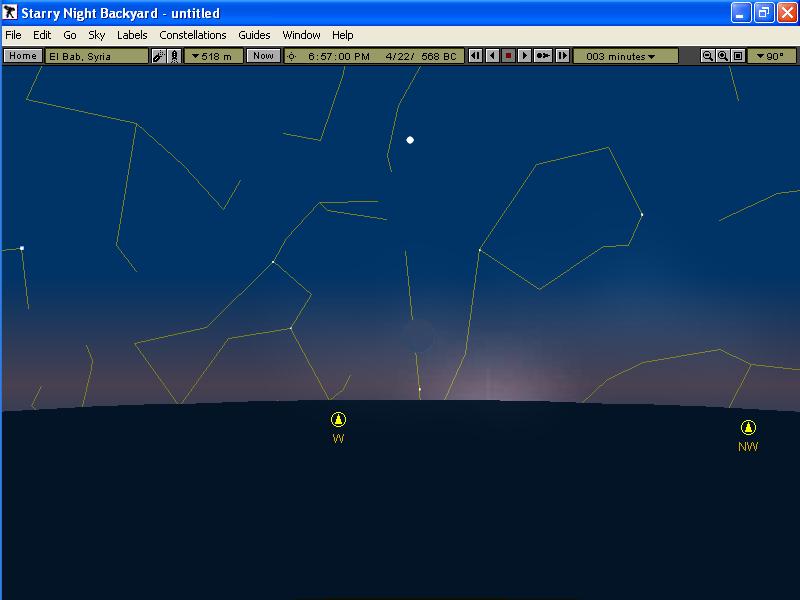Open the Help menu
800x600 pixels.
click(342, 35)
